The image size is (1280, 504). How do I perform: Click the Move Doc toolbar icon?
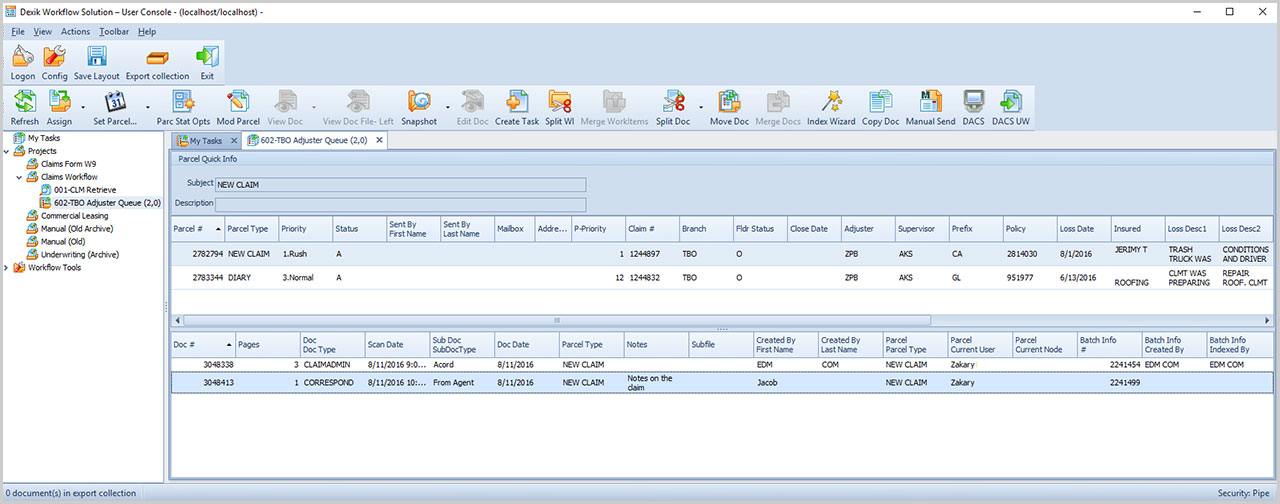(x=729, y=101)
